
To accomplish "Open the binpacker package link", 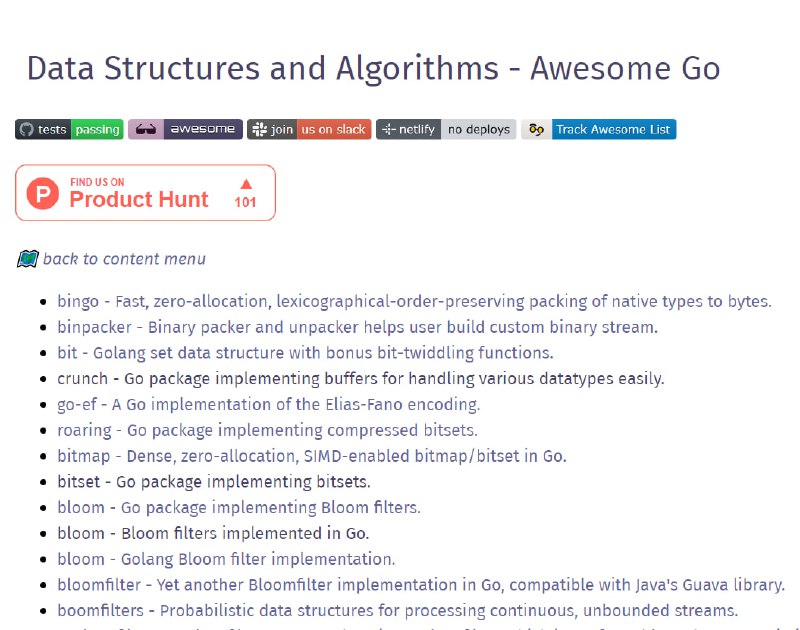I will tap(94, 327).
